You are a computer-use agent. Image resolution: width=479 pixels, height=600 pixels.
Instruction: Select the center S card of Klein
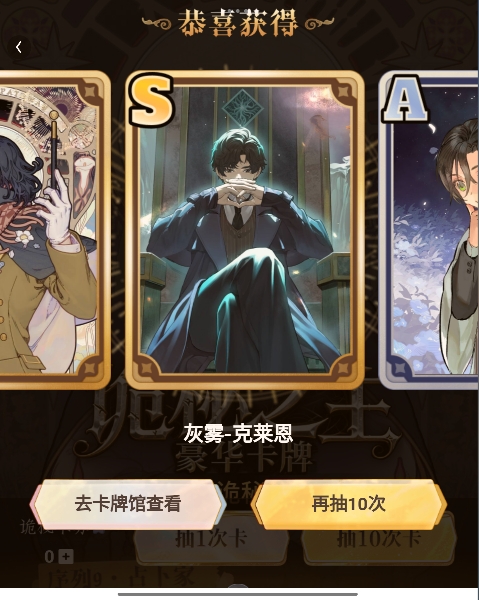tap(245, 230)
